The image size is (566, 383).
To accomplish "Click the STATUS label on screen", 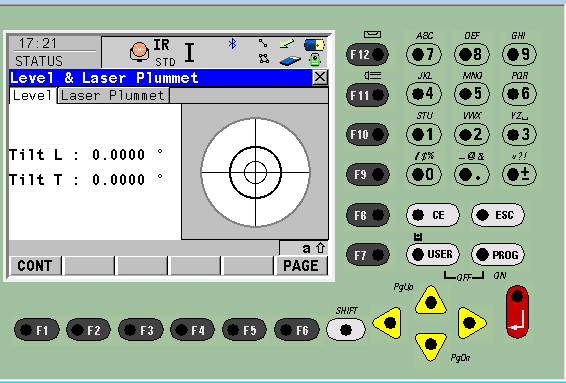I will (x=39, y=61).
